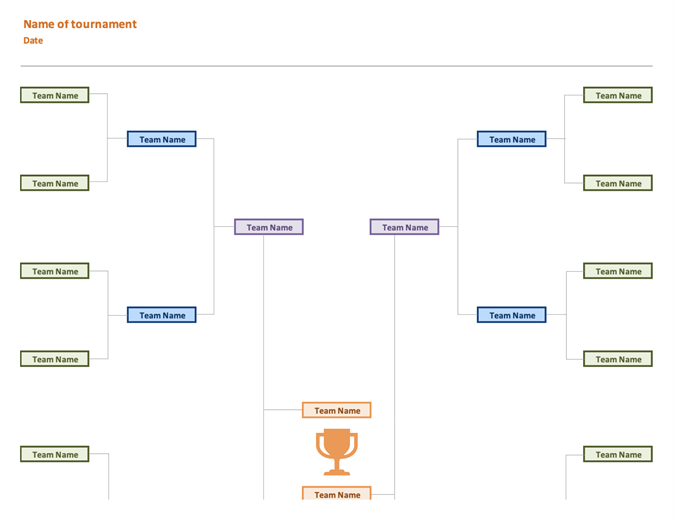
Task: Select the "Name of tournament" title text
Action: coord(80,24)
